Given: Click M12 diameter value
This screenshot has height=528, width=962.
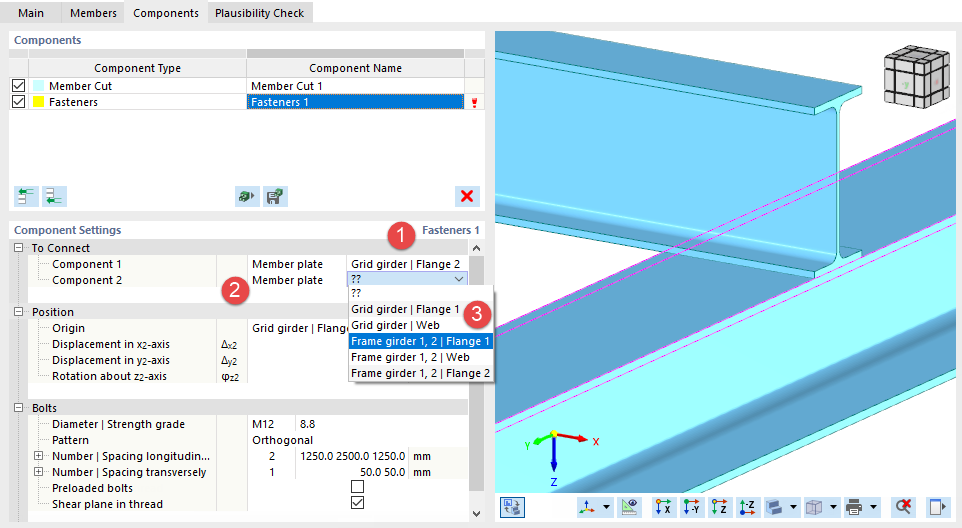Looking at the screenshot, I should coord(263,424).
